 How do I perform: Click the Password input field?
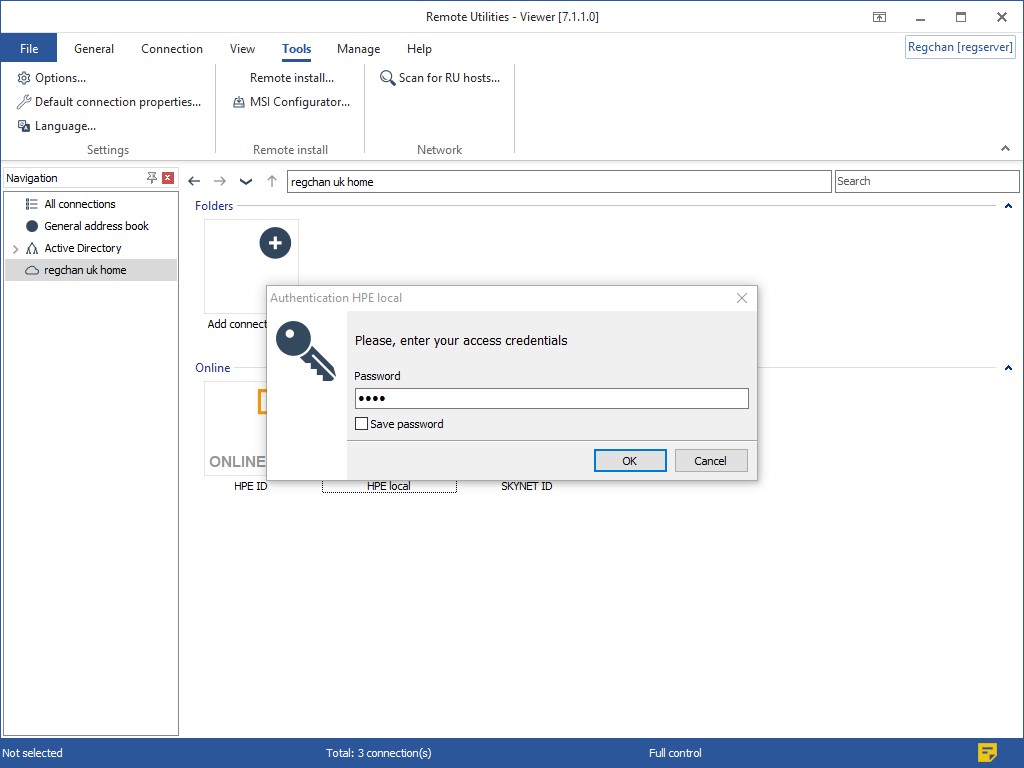(x=551, y=398)
